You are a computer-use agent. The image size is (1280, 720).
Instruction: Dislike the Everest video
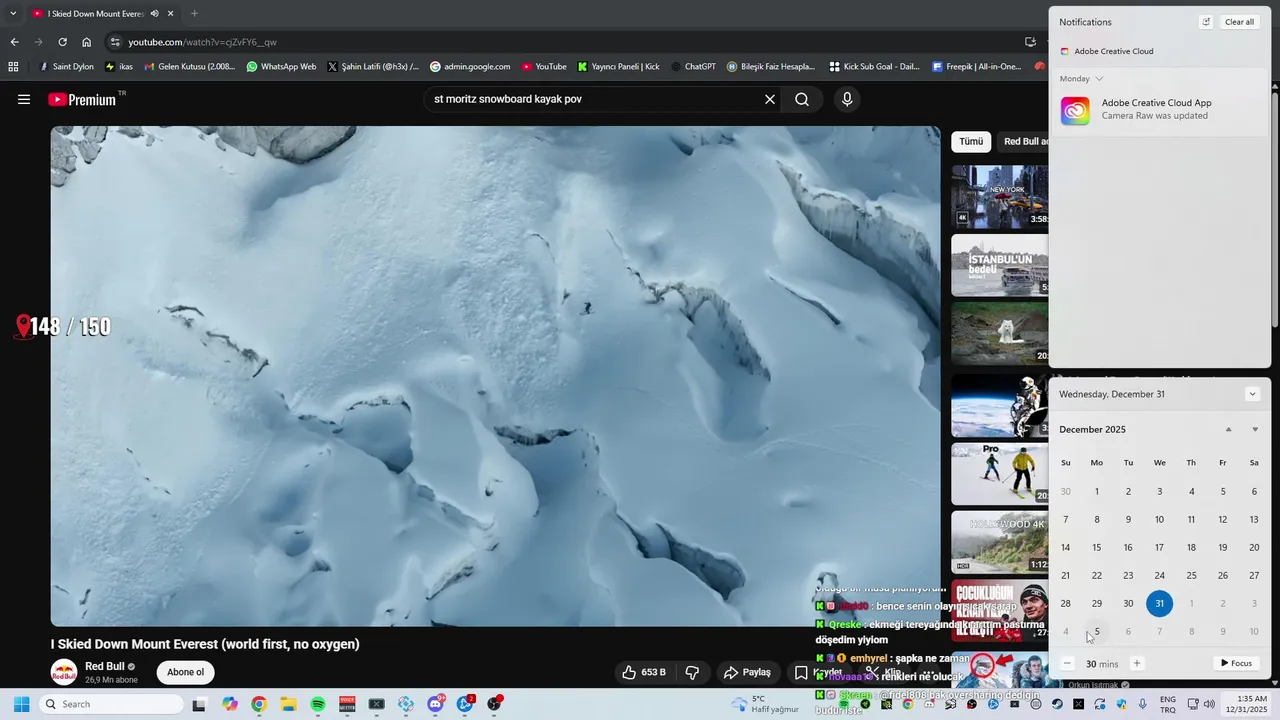click(692, 672)
